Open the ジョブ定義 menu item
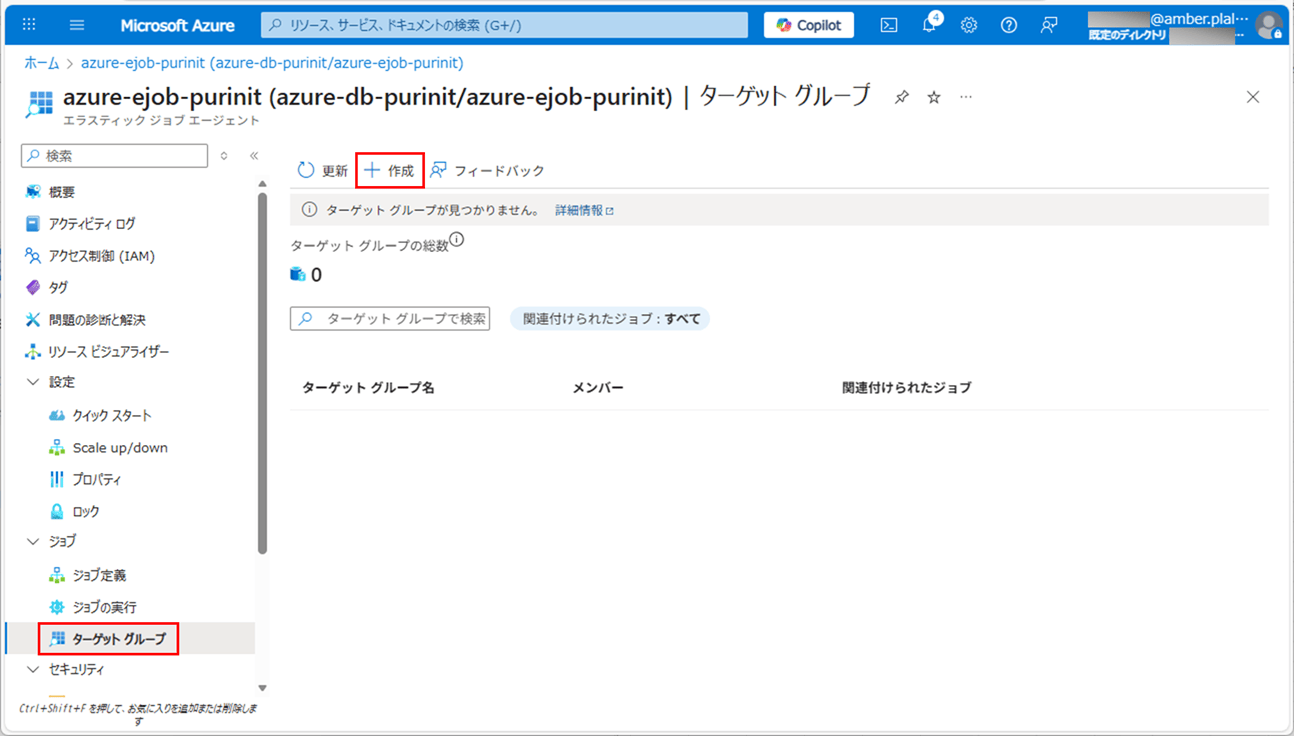1294x736 pixels. [99, 575]
